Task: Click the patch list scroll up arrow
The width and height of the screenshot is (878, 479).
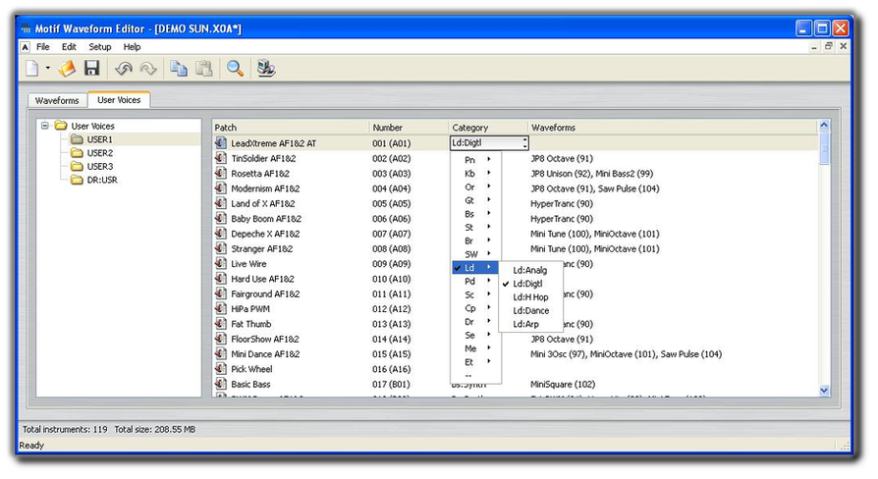Action: pos(824,125)
